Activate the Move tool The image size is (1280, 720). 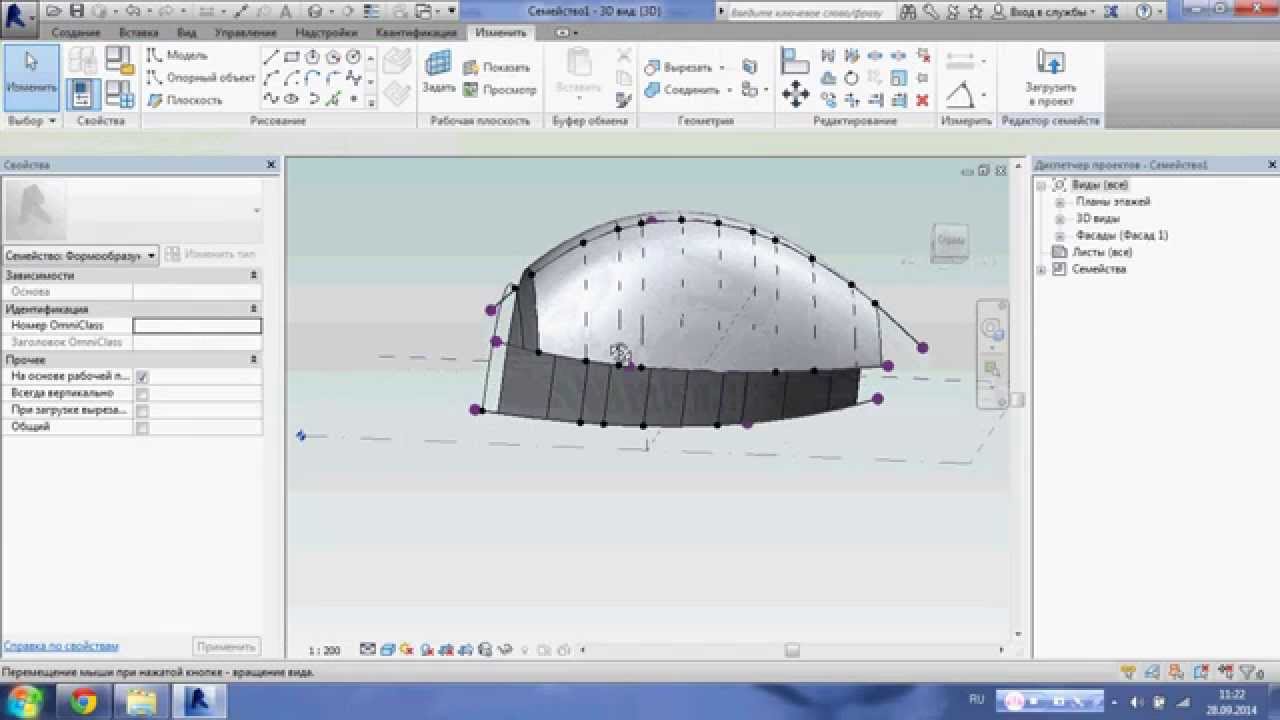pyautogui.click(x=795, y=95)
